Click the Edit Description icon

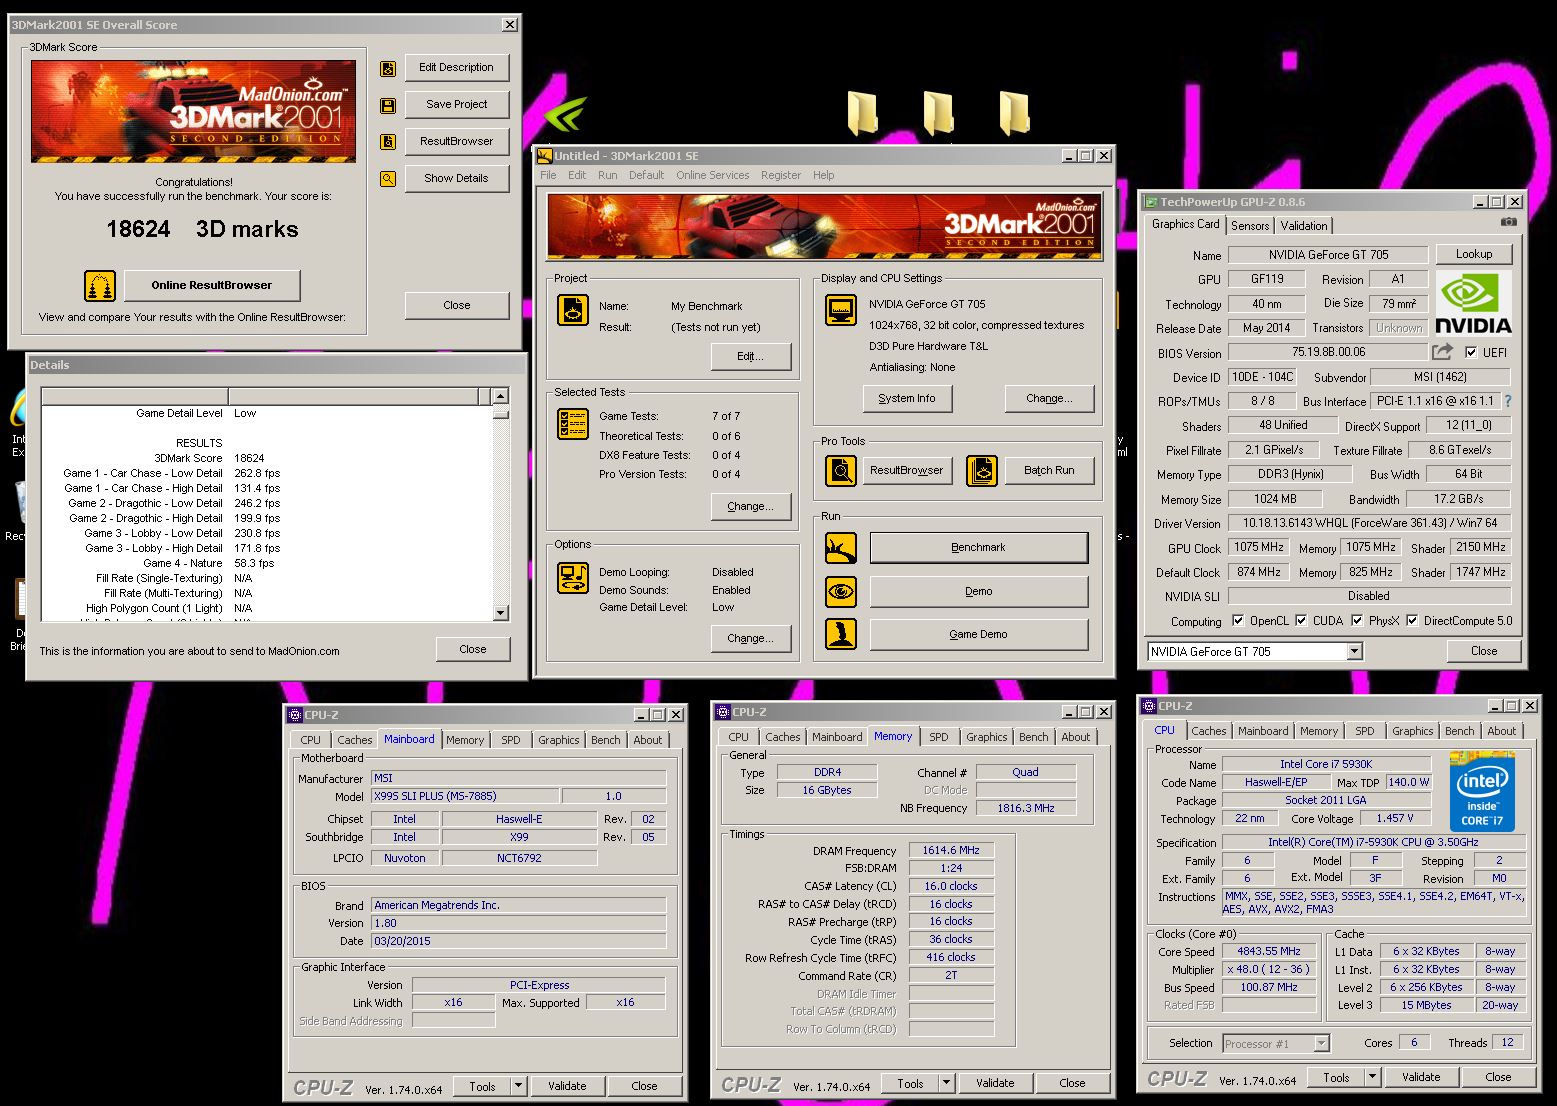click(x=388, y=69)
